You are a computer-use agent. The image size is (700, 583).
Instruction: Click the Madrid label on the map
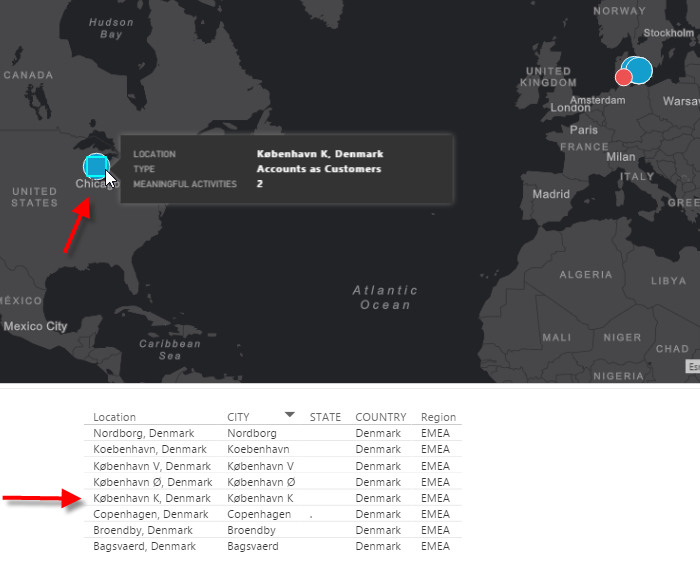point(551,194)
